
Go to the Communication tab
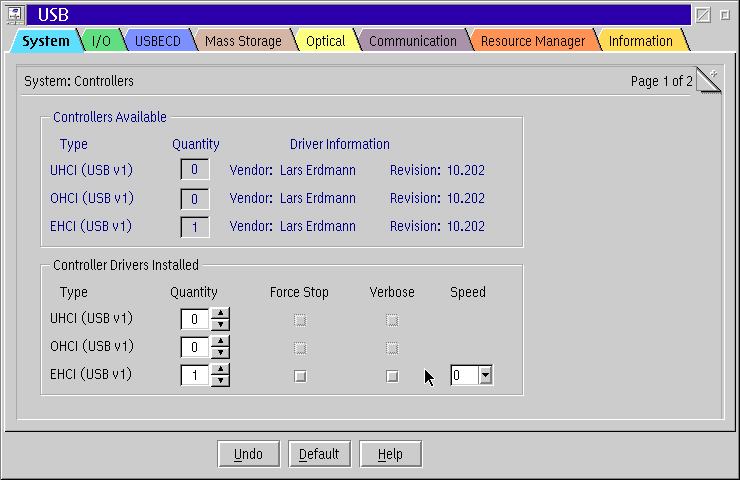point(413,41)
